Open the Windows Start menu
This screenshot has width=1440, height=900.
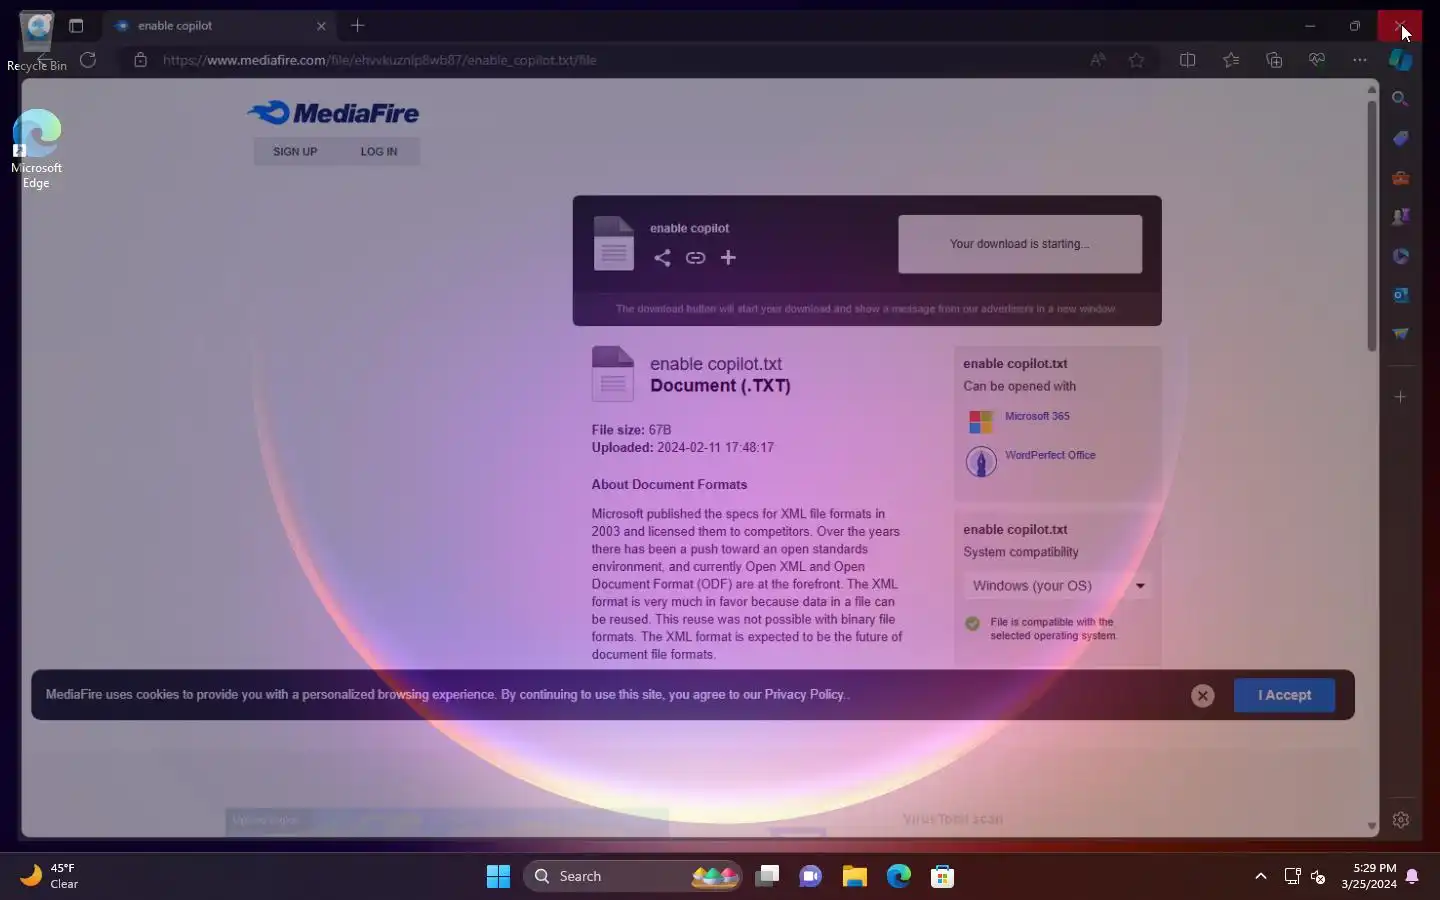(x=498, y=876)
